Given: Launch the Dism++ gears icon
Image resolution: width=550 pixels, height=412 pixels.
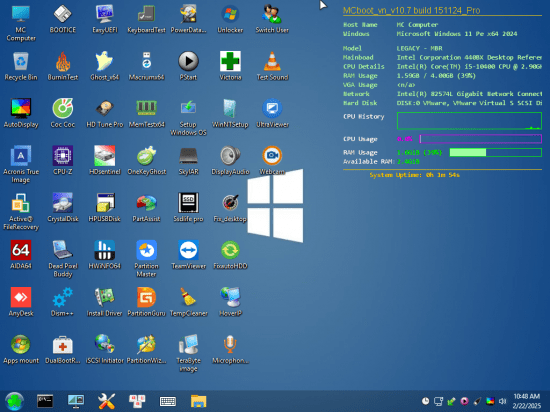Looking at the screenshot, I should point(62,302).
